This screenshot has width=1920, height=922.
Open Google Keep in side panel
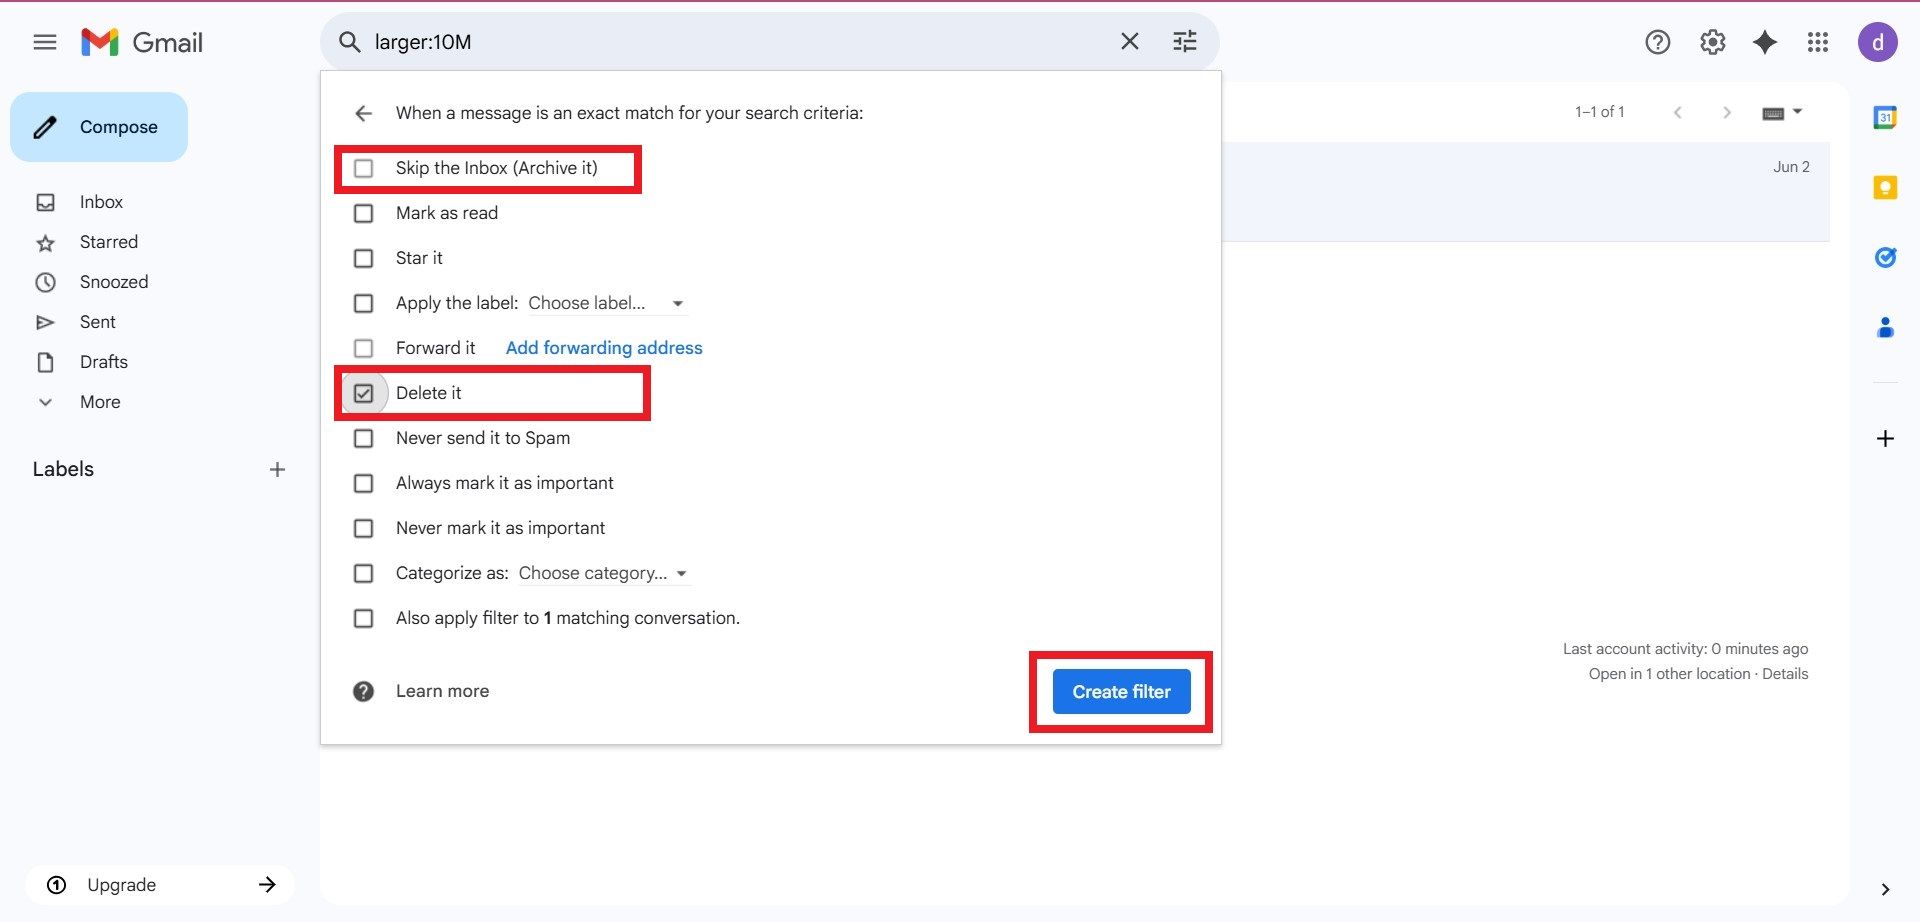coord(1885,188)
